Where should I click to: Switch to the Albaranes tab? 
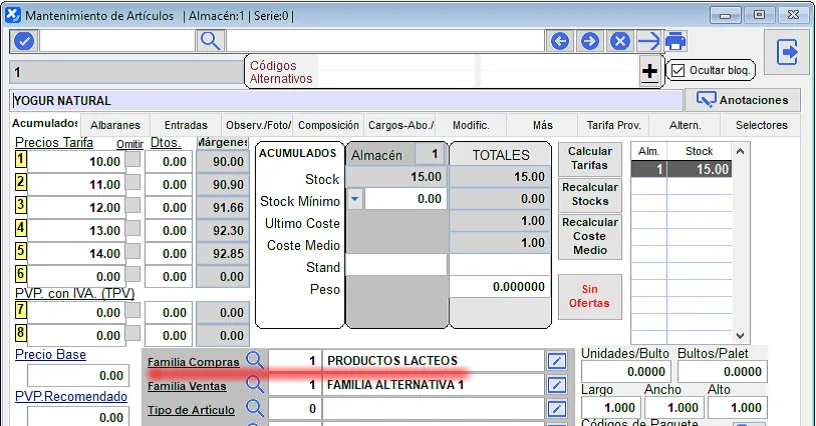point(115,125)
